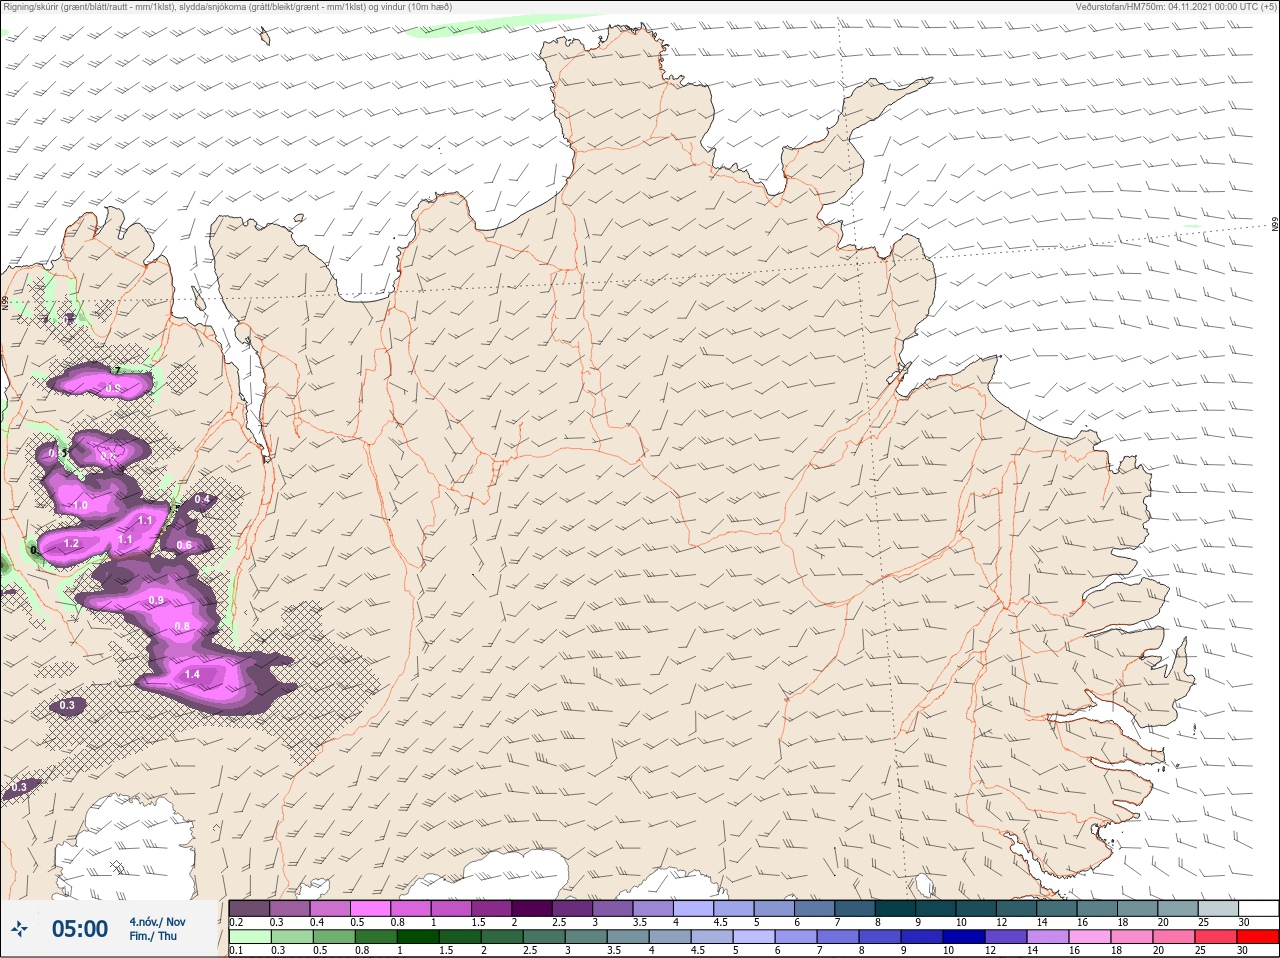Select light lavender 4 swatch in snow legend
The width and height of the screenshot is (1280, 958).
click(695, 908)
